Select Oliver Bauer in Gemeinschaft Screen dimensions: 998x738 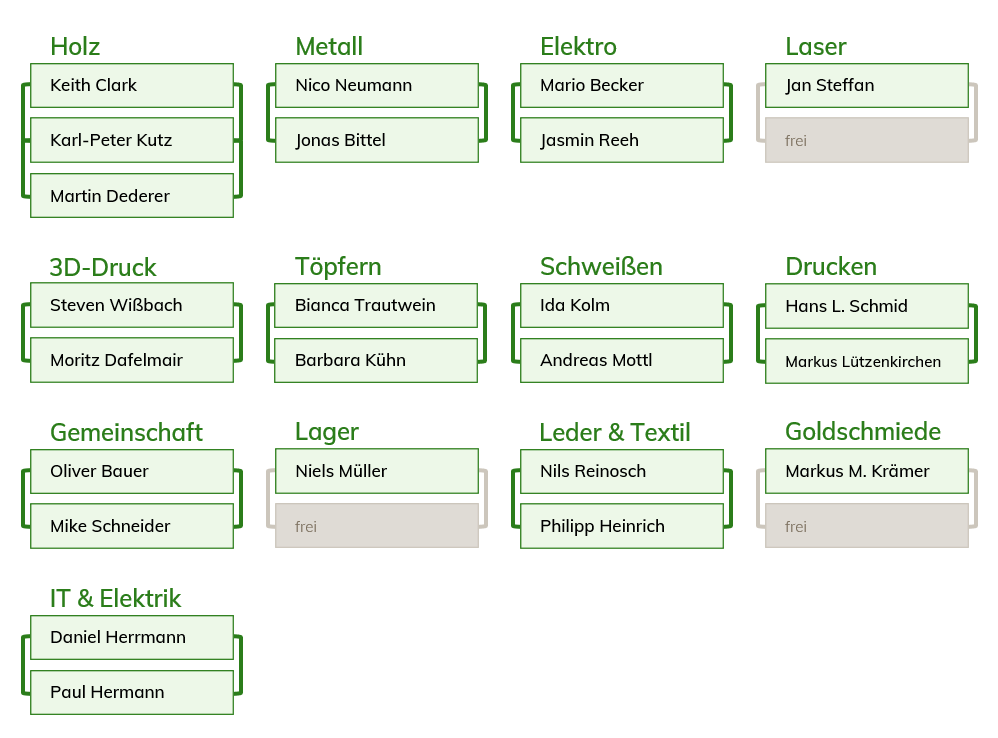point(132,471)
